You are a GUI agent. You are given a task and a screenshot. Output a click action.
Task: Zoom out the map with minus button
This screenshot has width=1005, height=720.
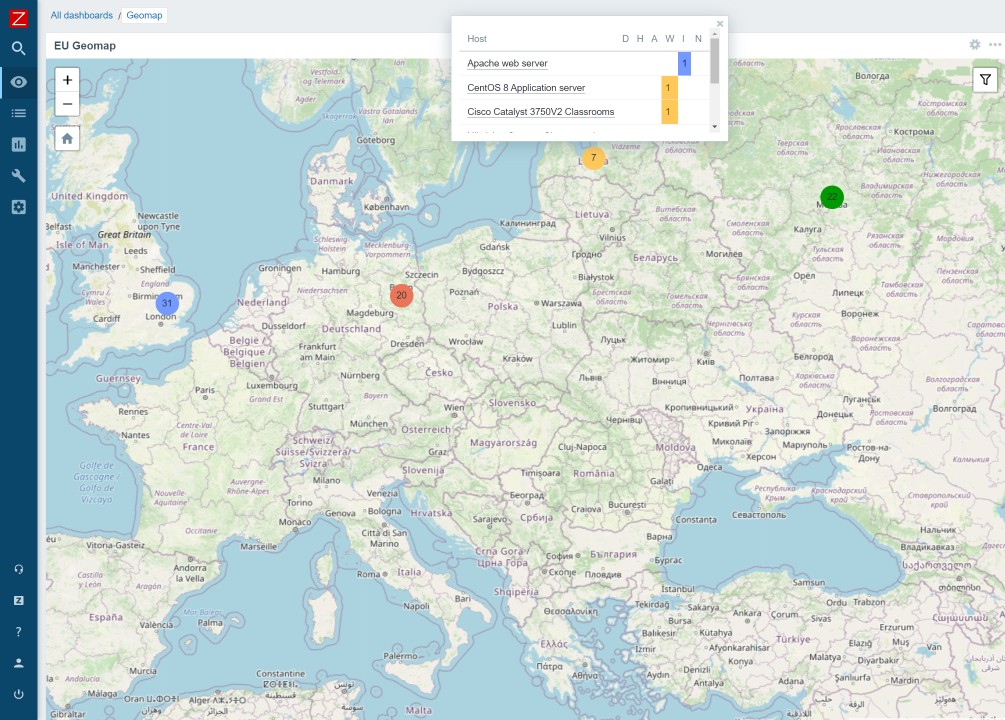coord(67,104)
